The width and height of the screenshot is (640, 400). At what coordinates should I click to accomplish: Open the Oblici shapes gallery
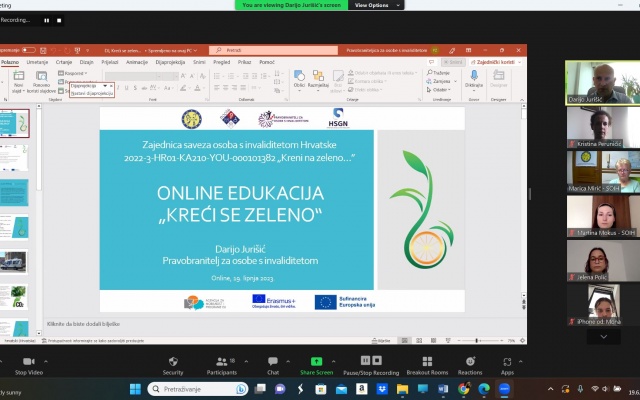pos(299,80)
